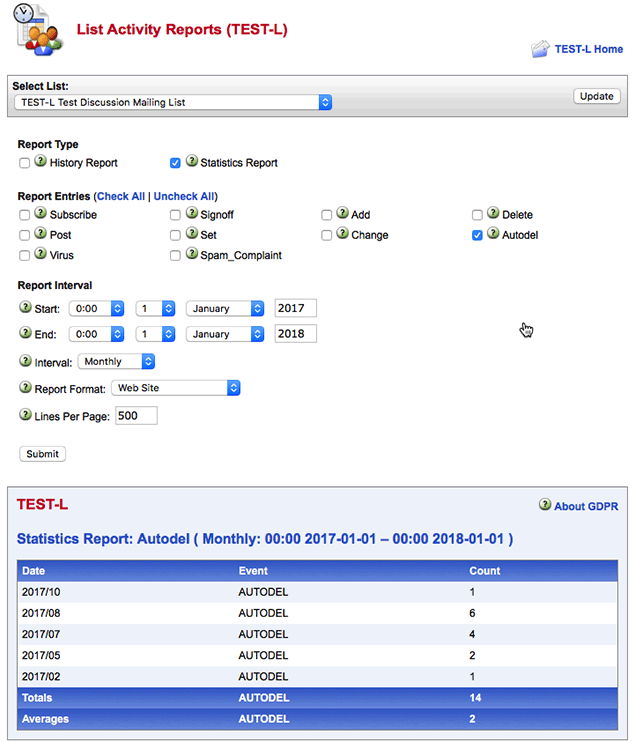Click the Totals count value 14

[475, 698]
